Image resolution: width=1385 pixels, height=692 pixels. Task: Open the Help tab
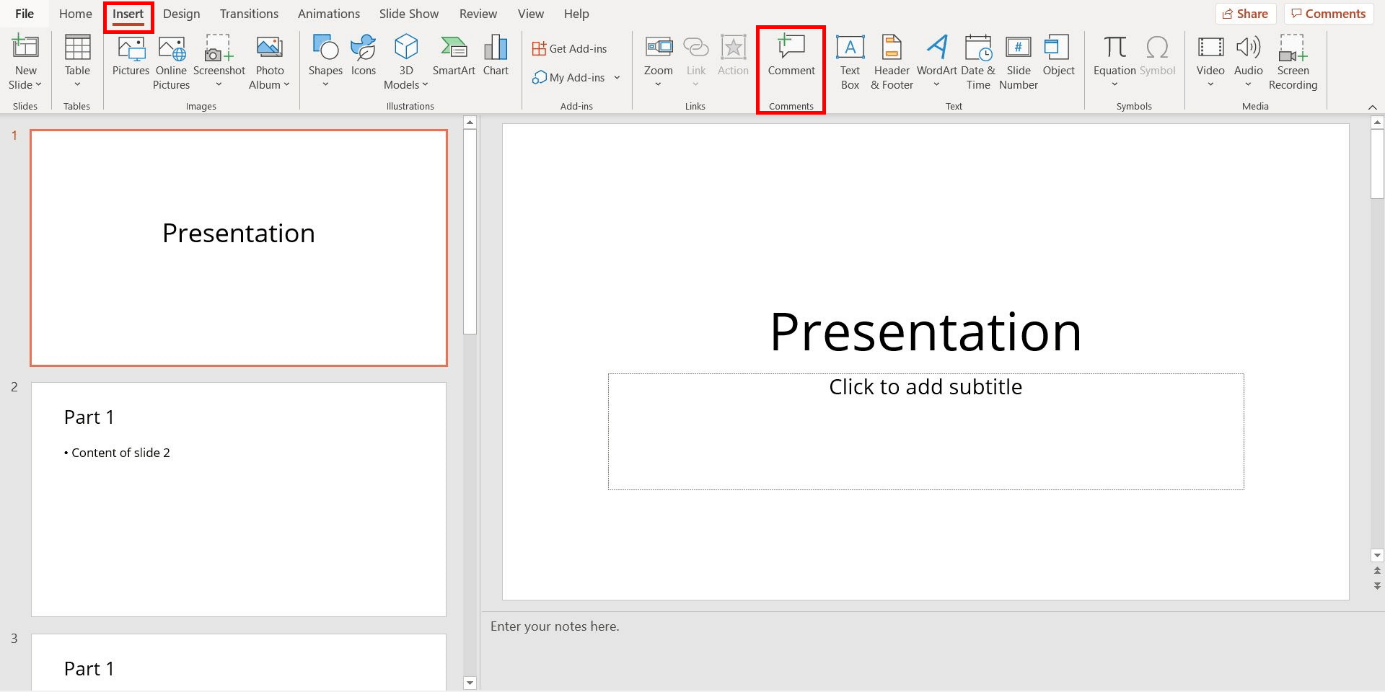tap(576, 14)
